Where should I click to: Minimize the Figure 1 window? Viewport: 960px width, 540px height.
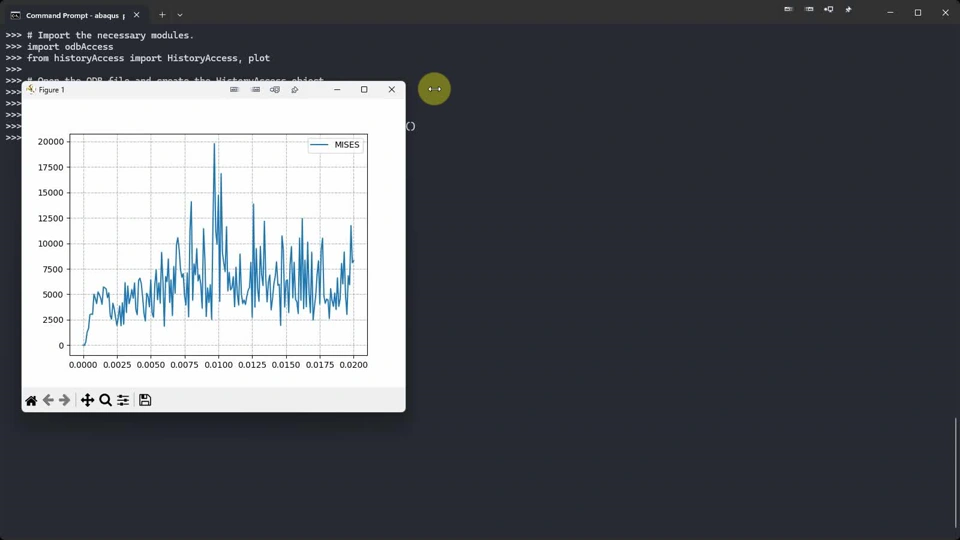click(x=337, y=89)
